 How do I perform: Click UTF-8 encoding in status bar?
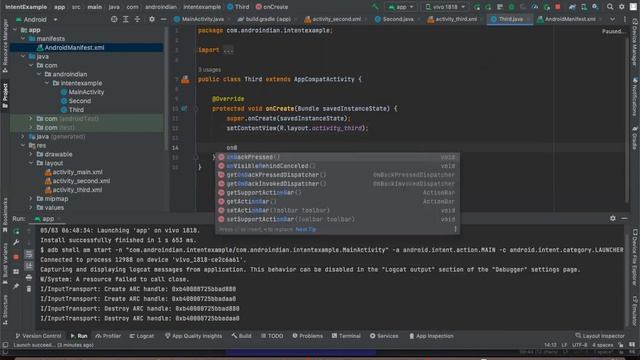pos(579,345)
